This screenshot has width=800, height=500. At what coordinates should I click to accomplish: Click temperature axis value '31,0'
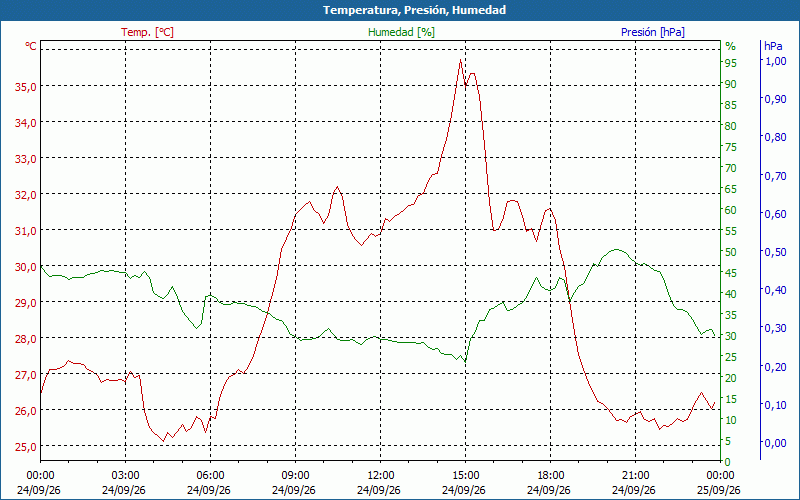pyautogui.click(x=26, y=231)
